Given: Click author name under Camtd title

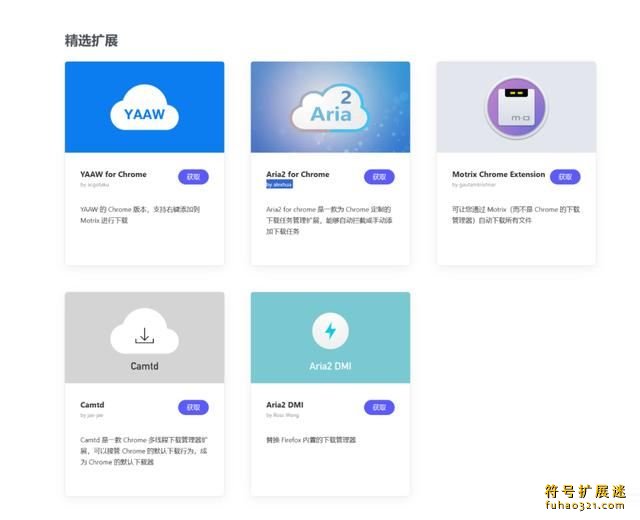Looking at the screenshot, I should pyautogui.click(x=91, y=415).
